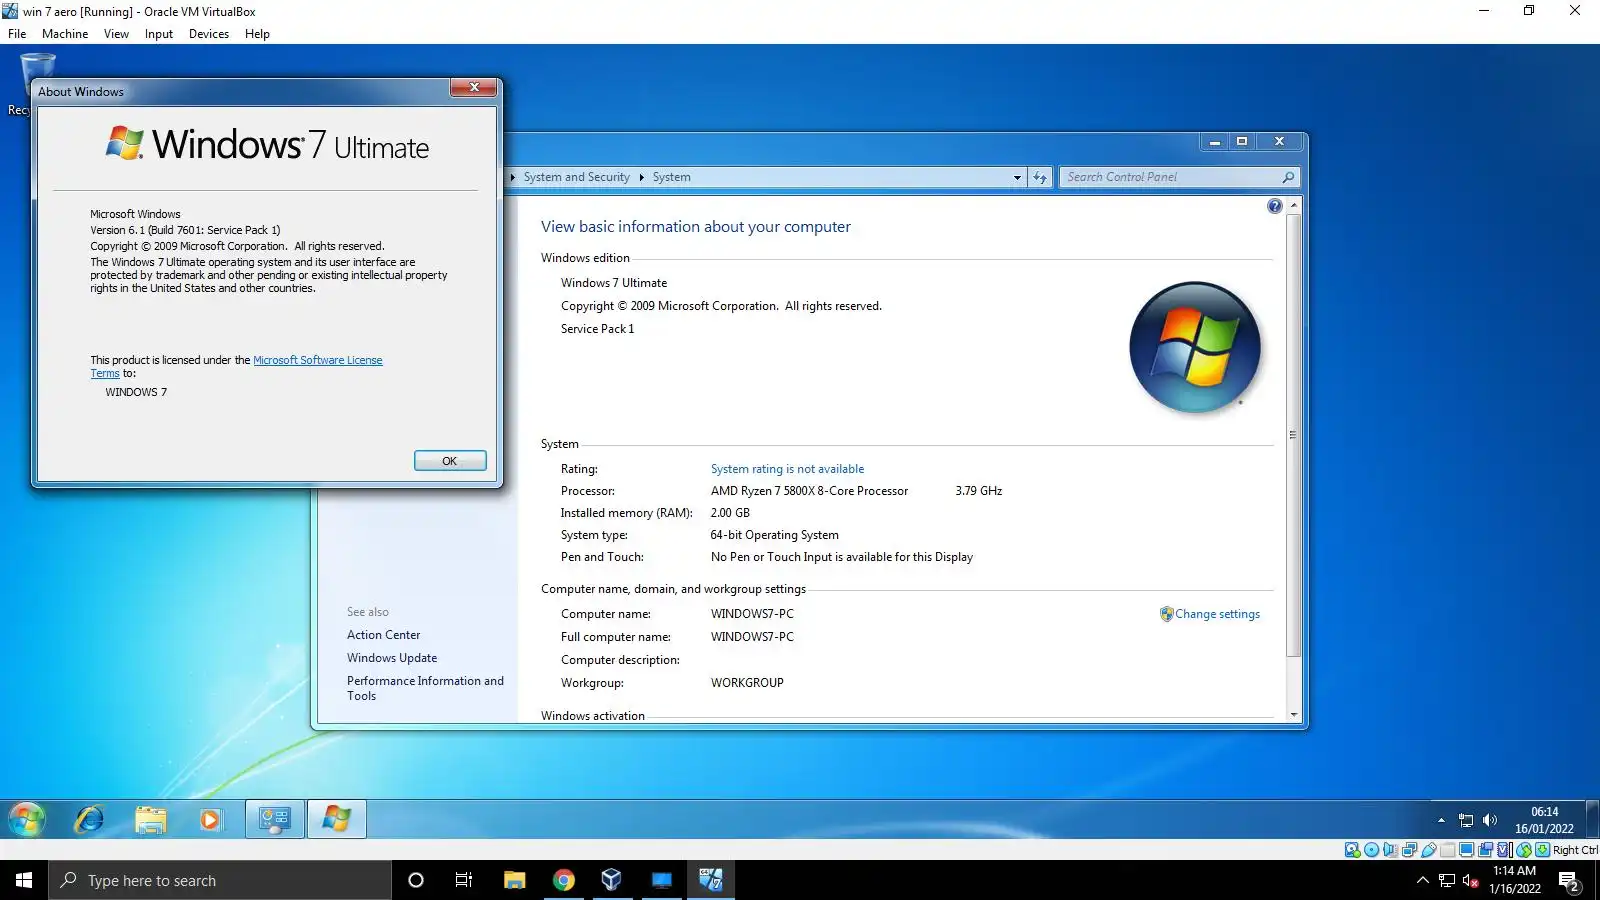
Task: Click the host network tray icon
Action: pyautogui.click(x=1446, y=881)
